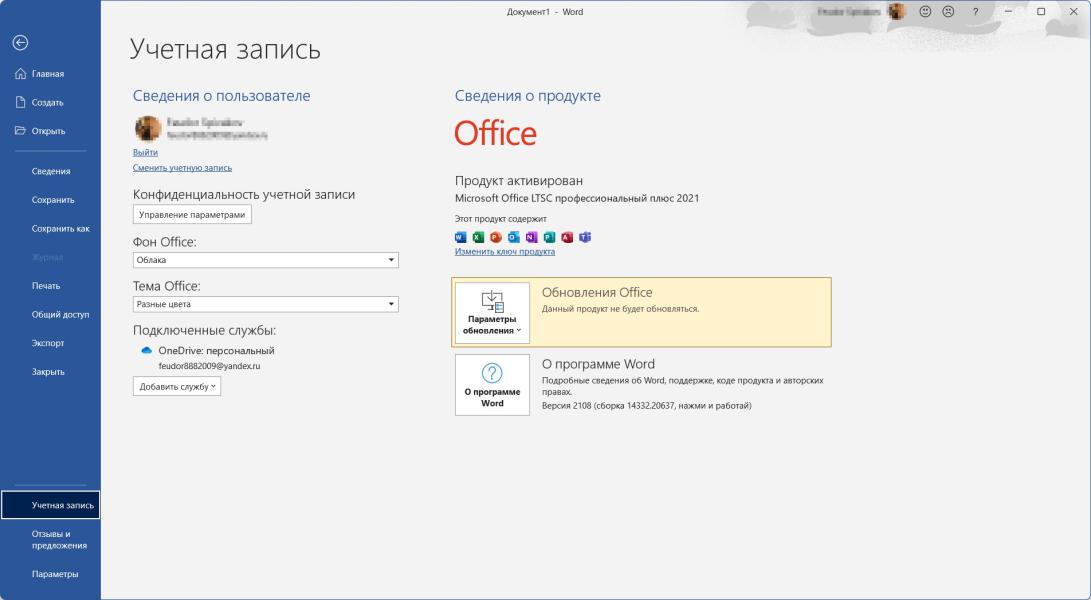Click the Word app icon
The height and width of the screenshot is (600, 1091).
coord(461,237)
